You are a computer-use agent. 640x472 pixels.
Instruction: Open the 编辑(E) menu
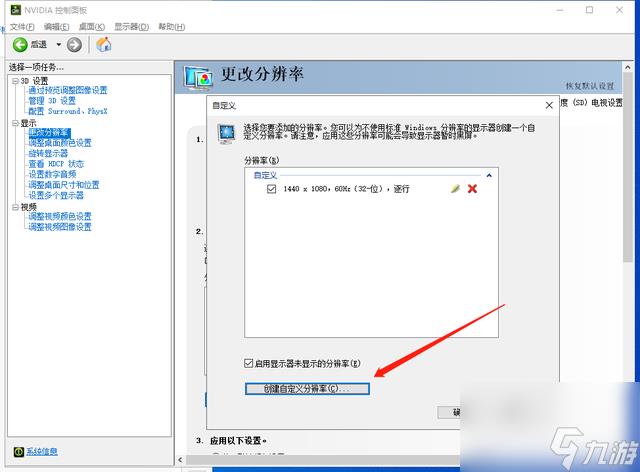(56, 27)
